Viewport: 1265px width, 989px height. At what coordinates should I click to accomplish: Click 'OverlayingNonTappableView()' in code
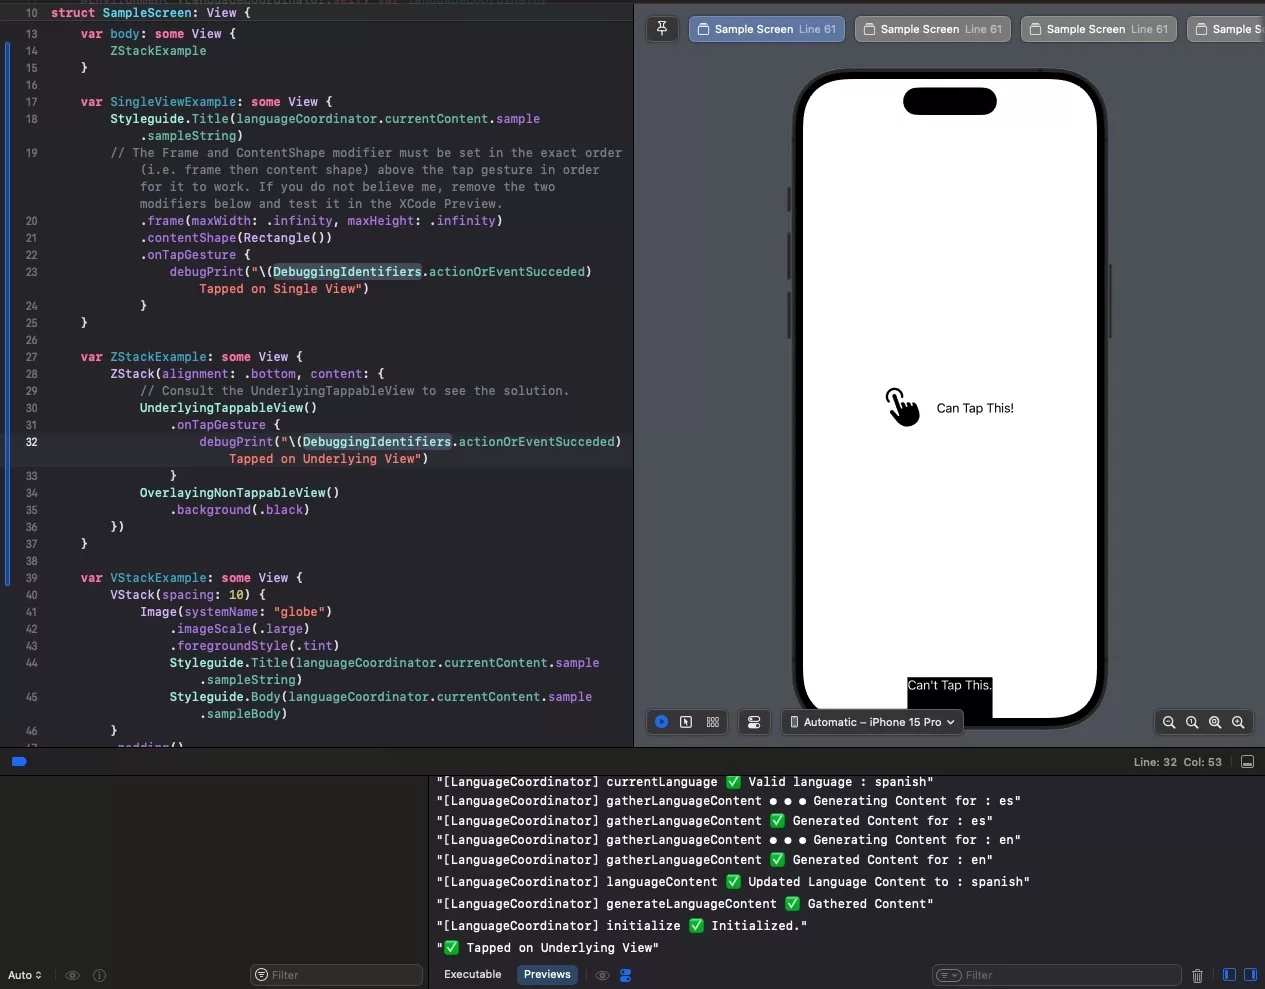coord(239,493)
